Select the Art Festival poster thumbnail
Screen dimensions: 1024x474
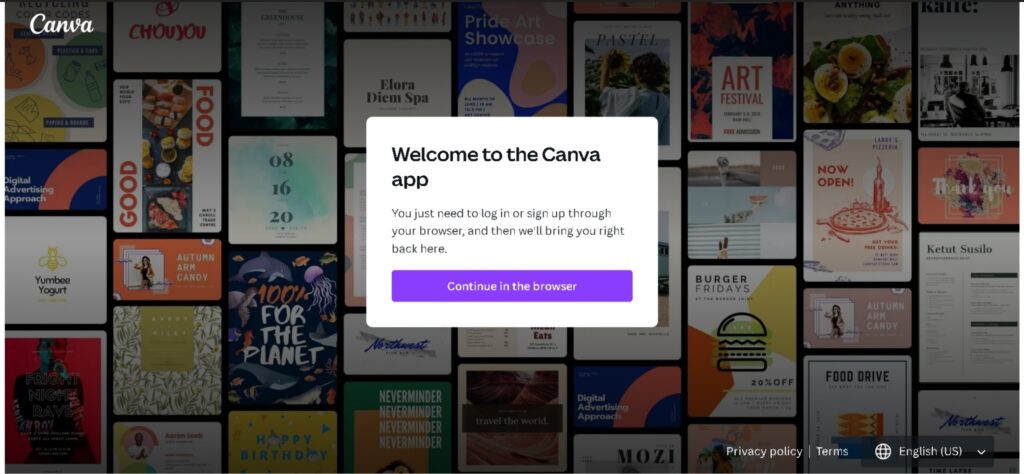pos(741,71)
